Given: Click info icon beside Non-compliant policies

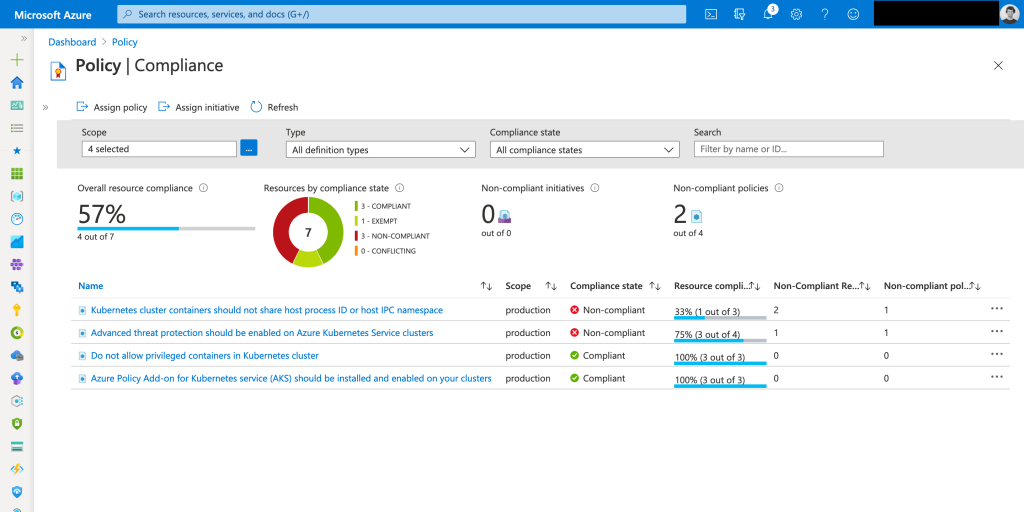Looking at the screenshot, I should [x=778, y=188].
